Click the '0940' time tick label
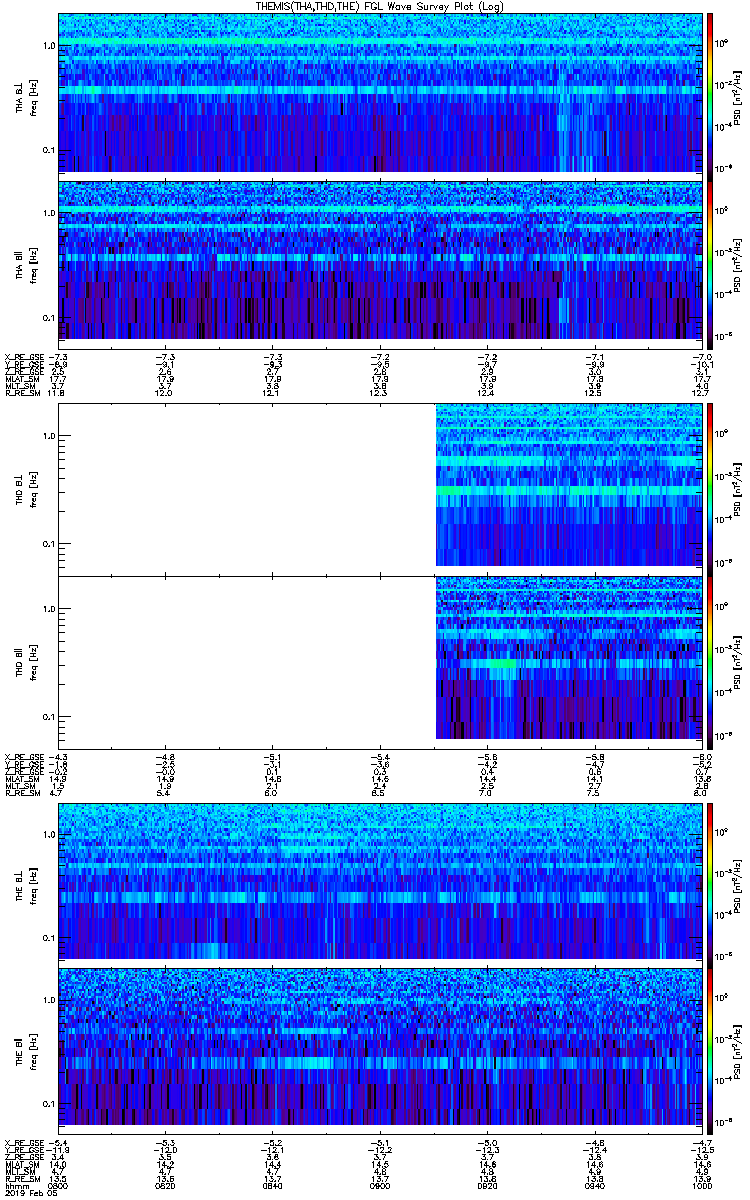Screen dimensions: 750x1200 coord(596,1186)
